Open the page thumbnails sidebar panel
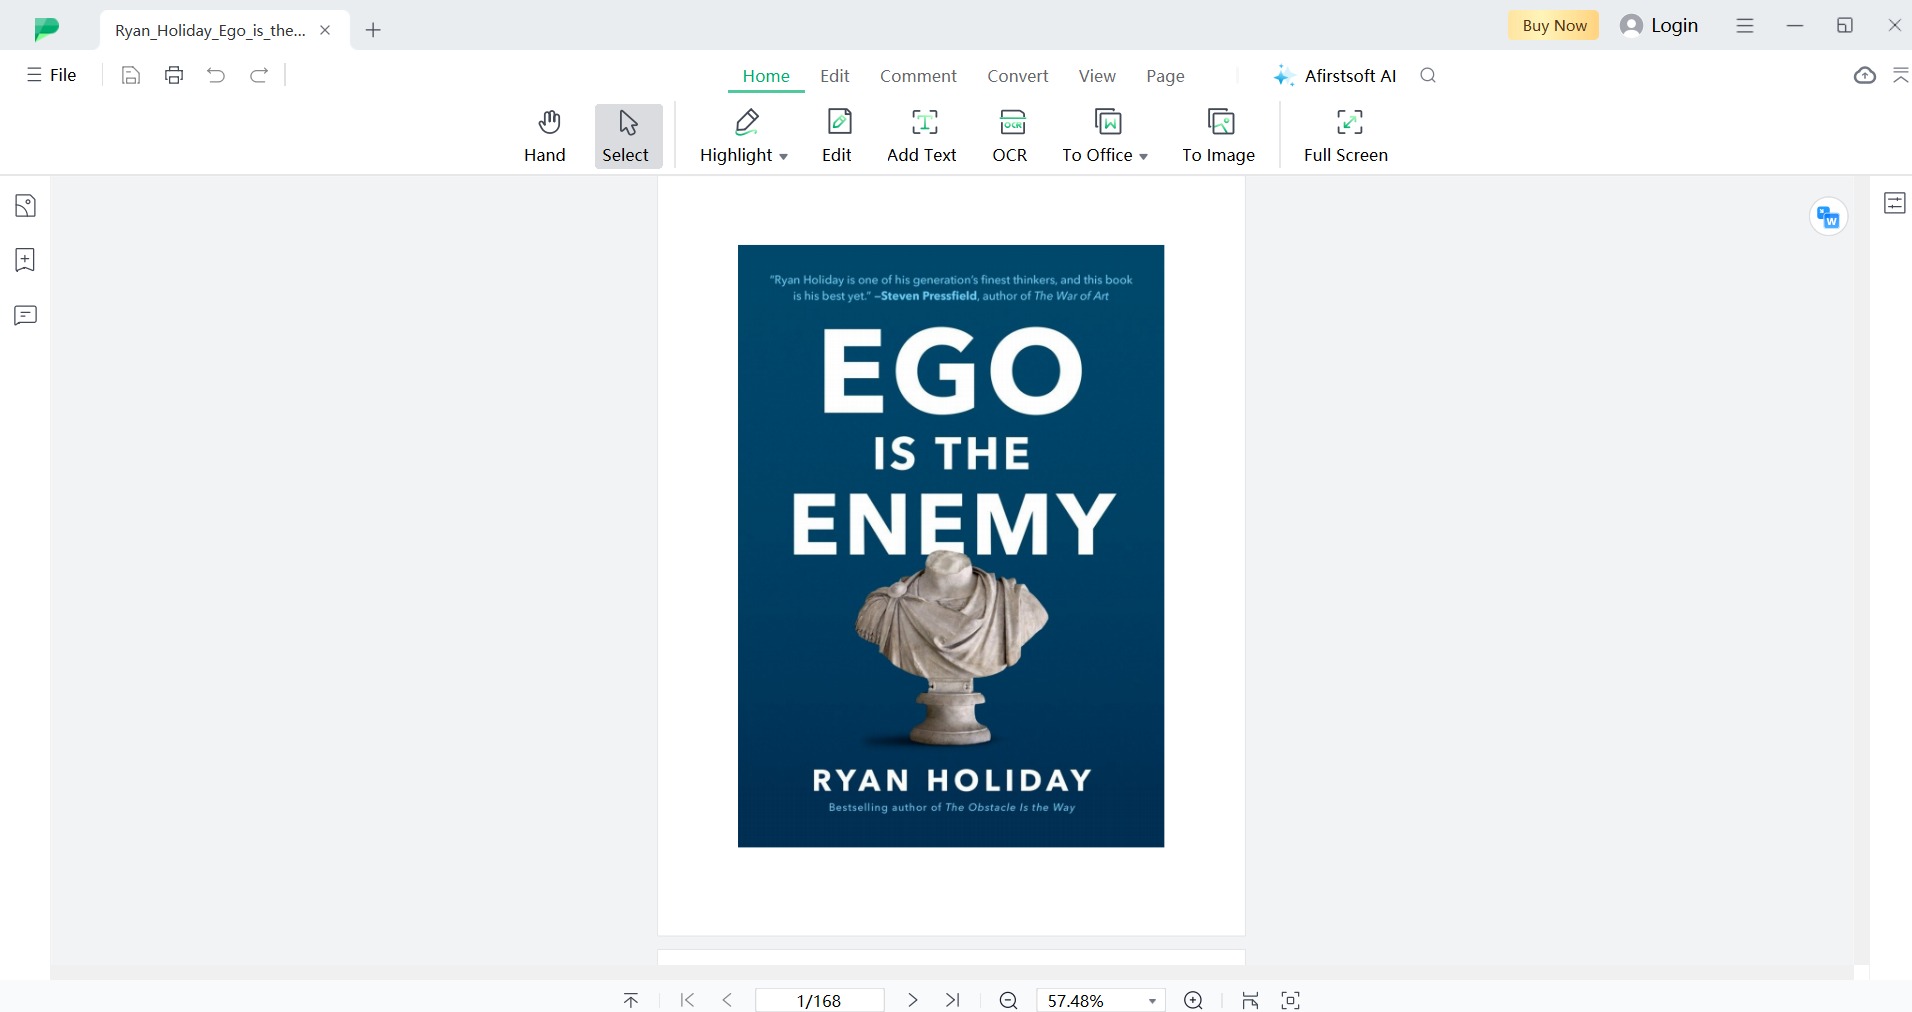 click(x=25, y=206)
